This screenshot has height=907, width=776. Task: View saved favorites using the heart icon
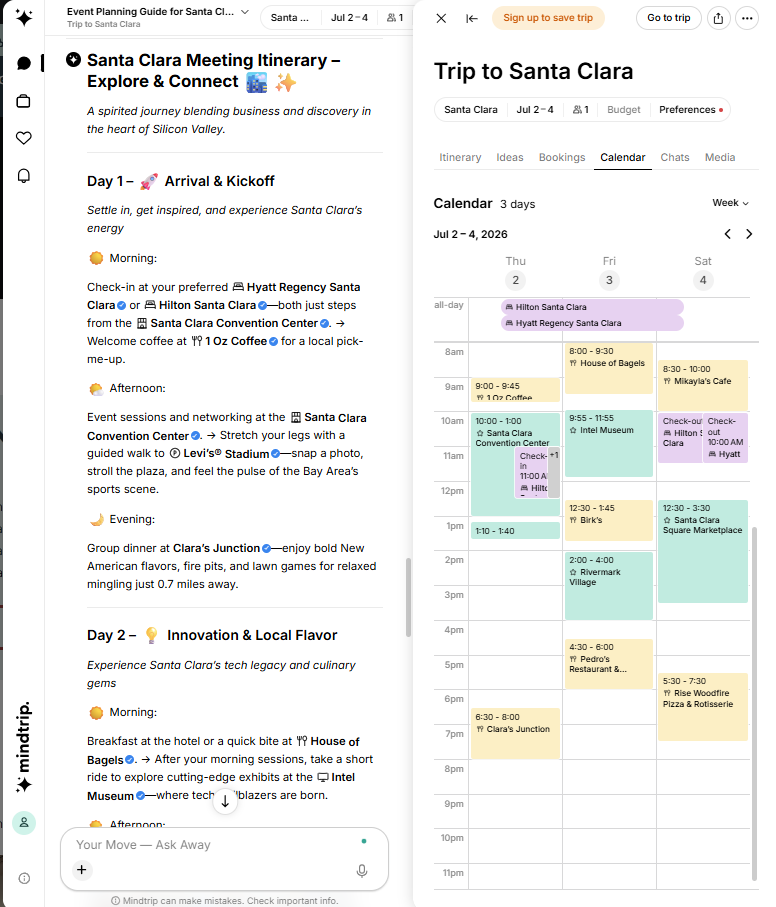23,138
